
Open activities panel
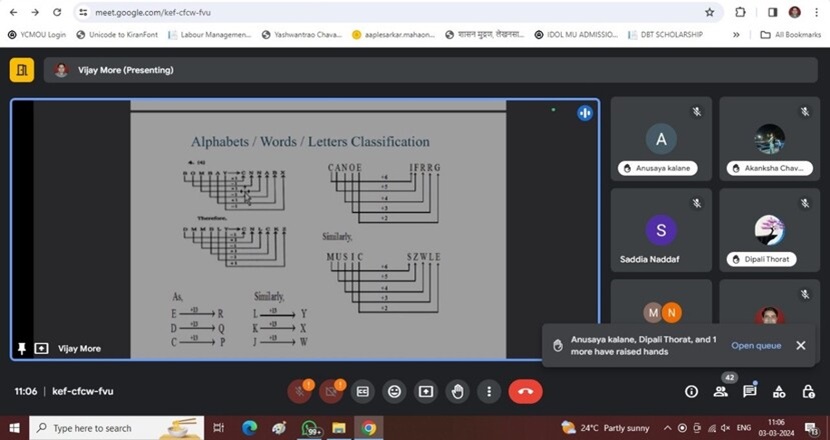[x=779, y=391]
